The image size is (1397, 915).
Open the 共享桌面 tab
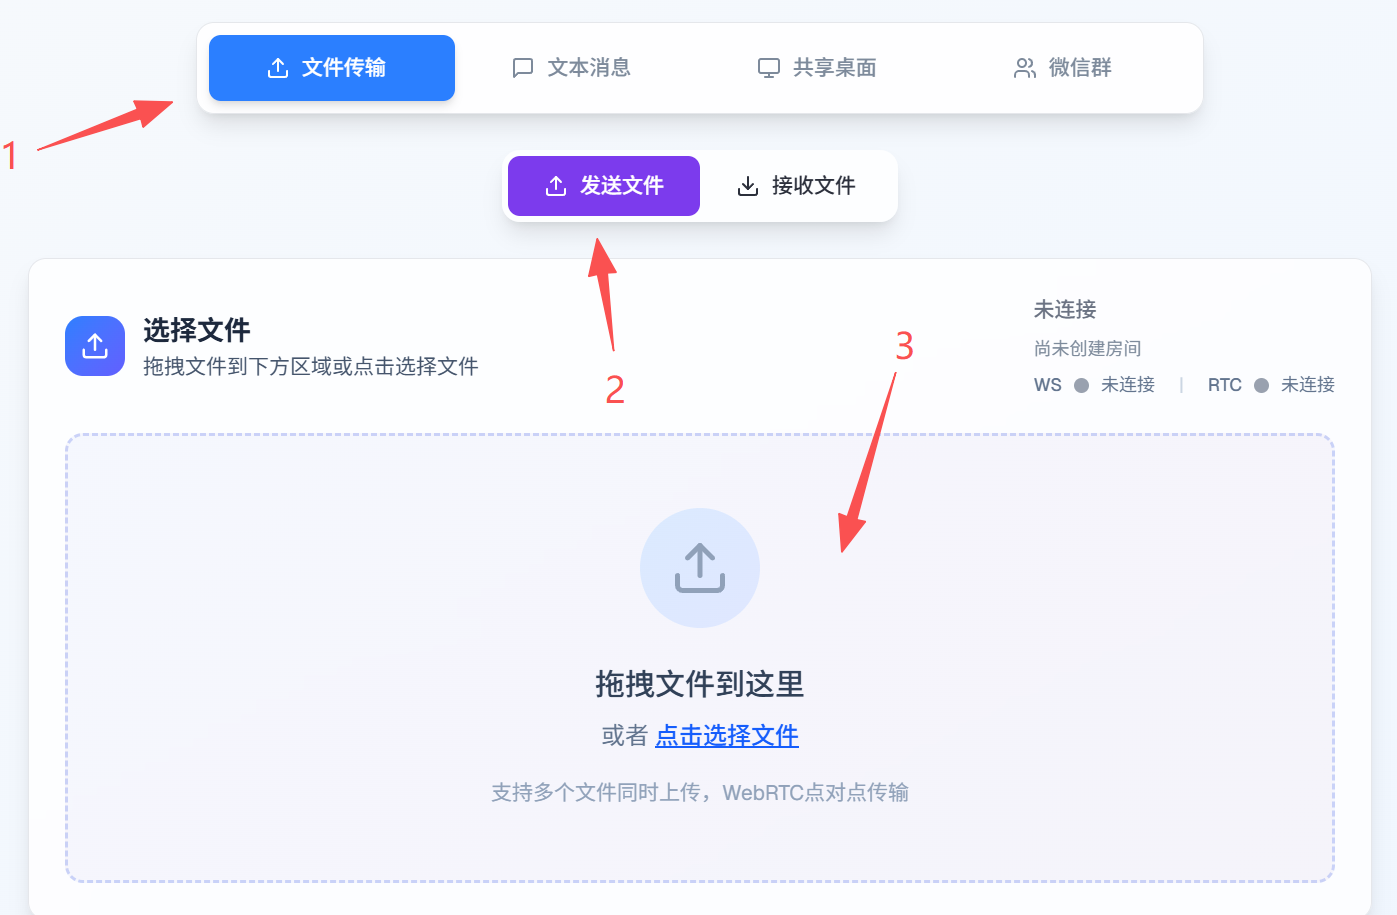(x=817, y=68)
